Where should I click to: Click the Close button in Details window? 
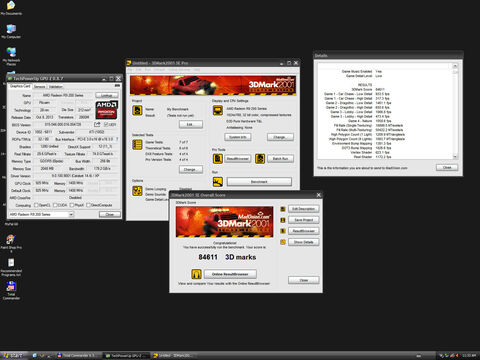[447, 167]
